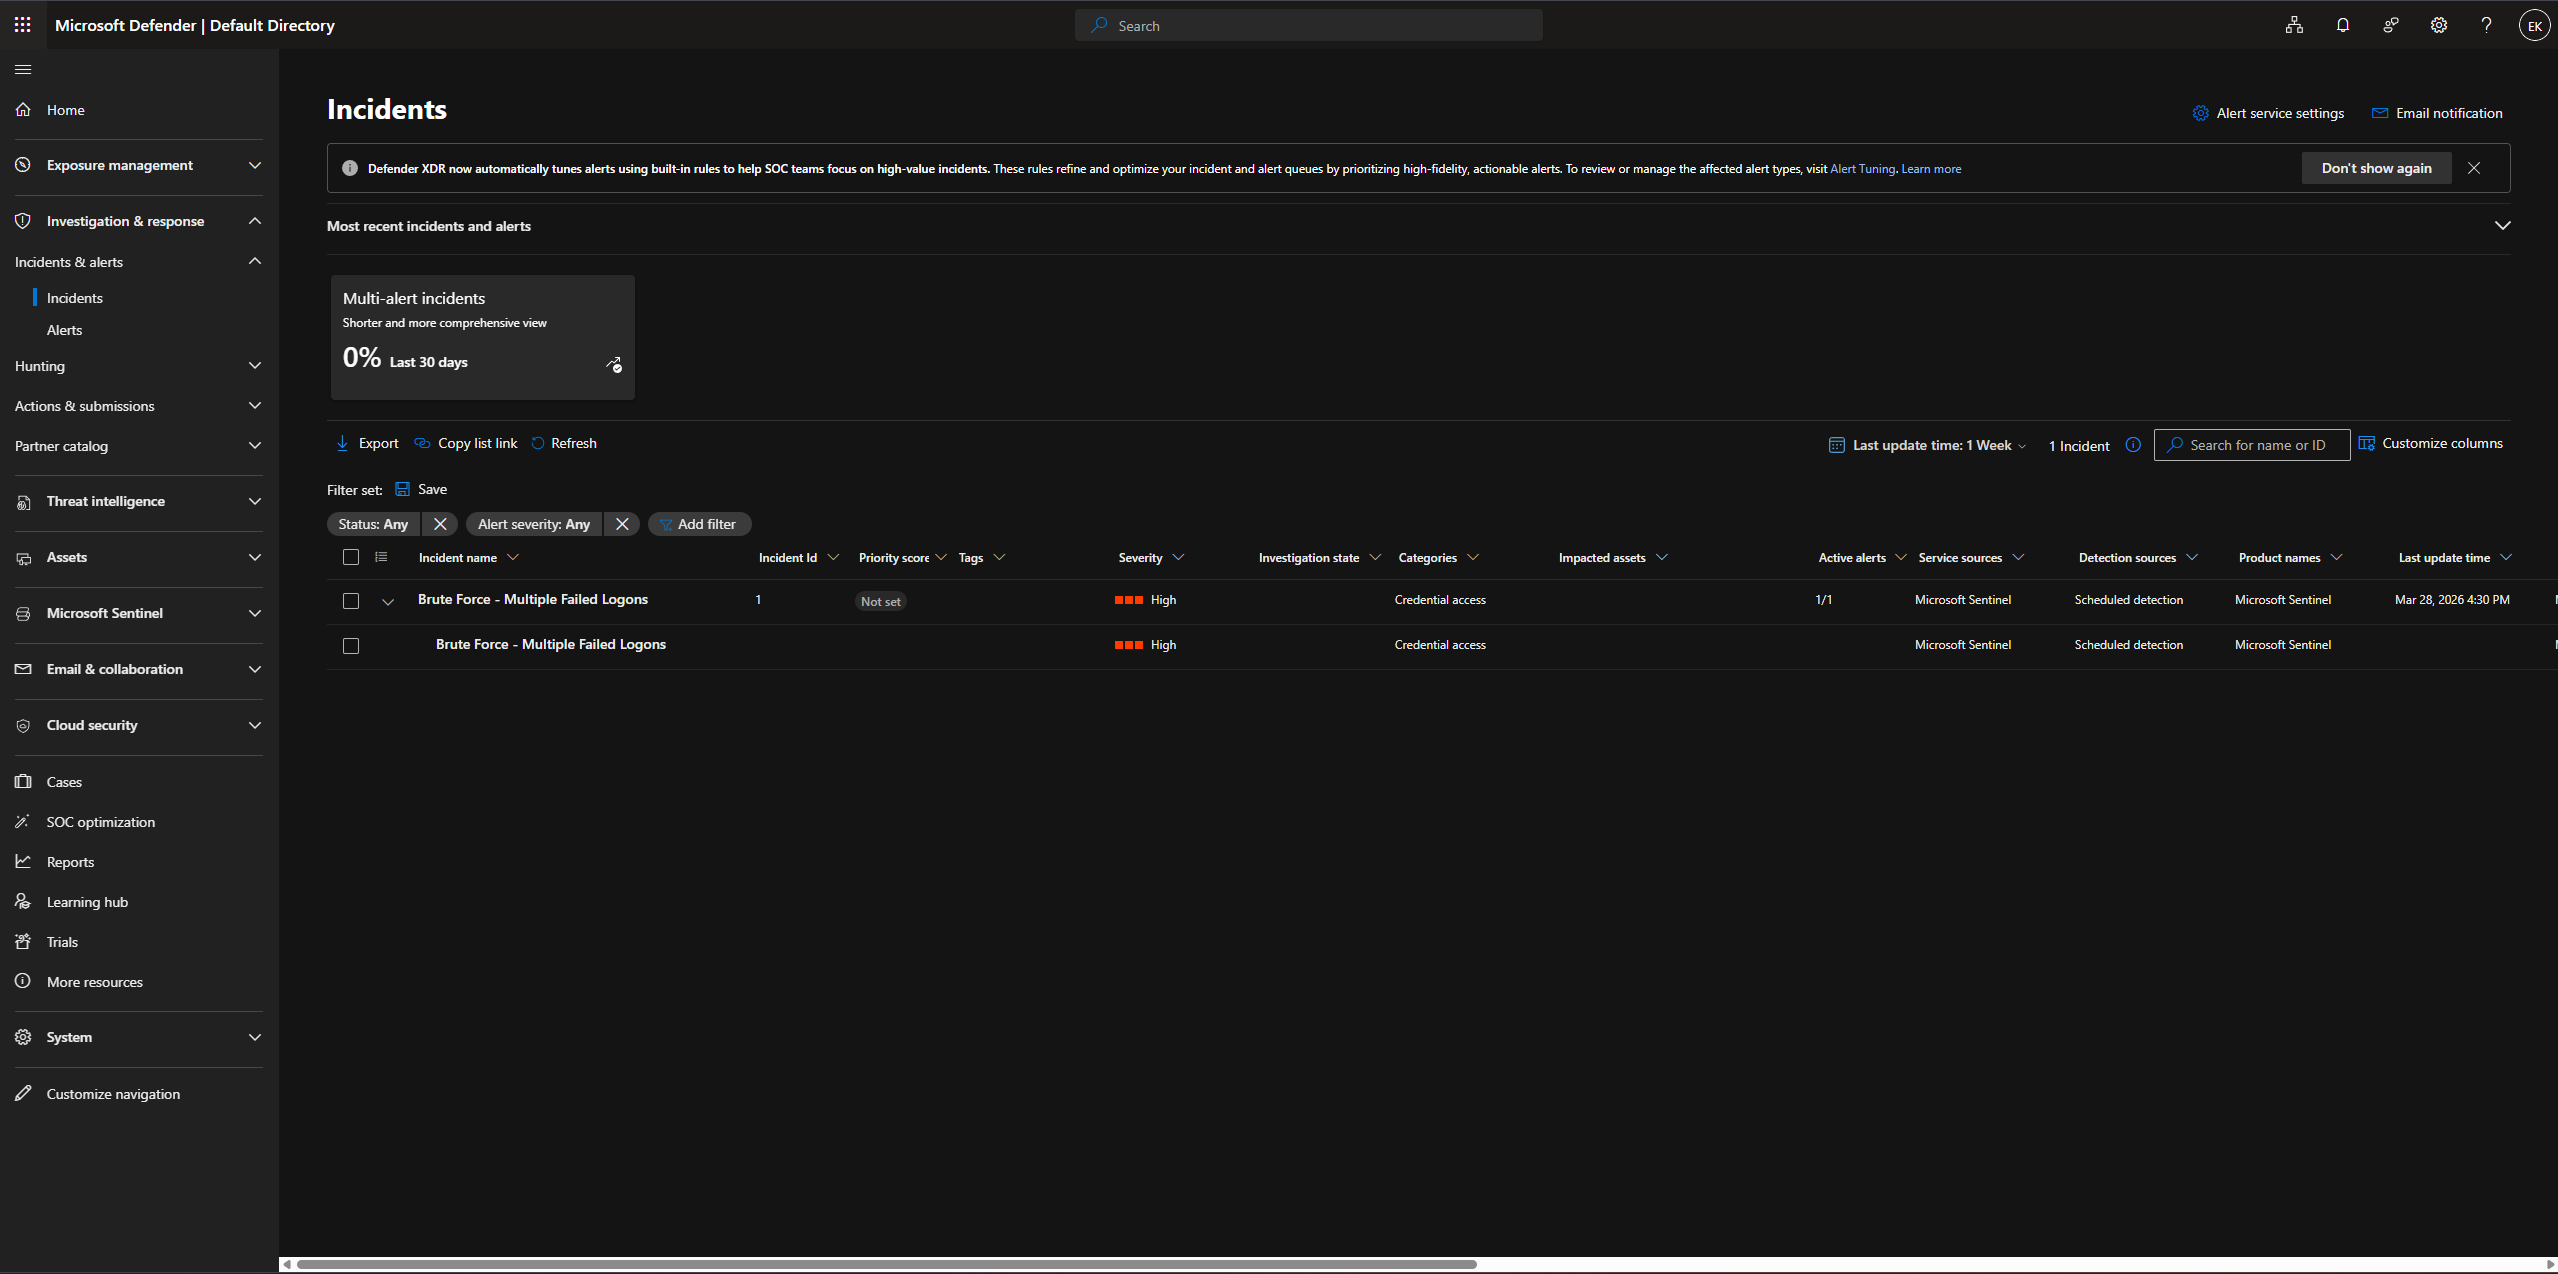The image size is (2558, 1274).
Task: Click the incident count info icon
Action: 2133,445
